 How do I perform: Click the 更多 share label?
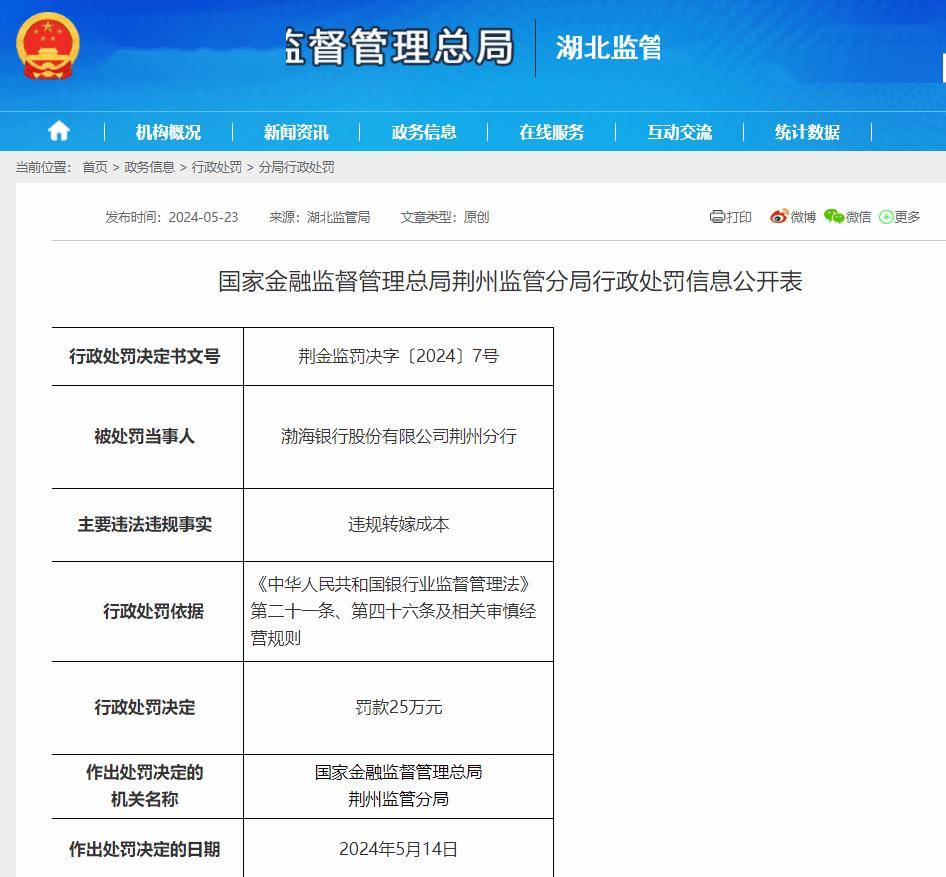click(907, 217)
